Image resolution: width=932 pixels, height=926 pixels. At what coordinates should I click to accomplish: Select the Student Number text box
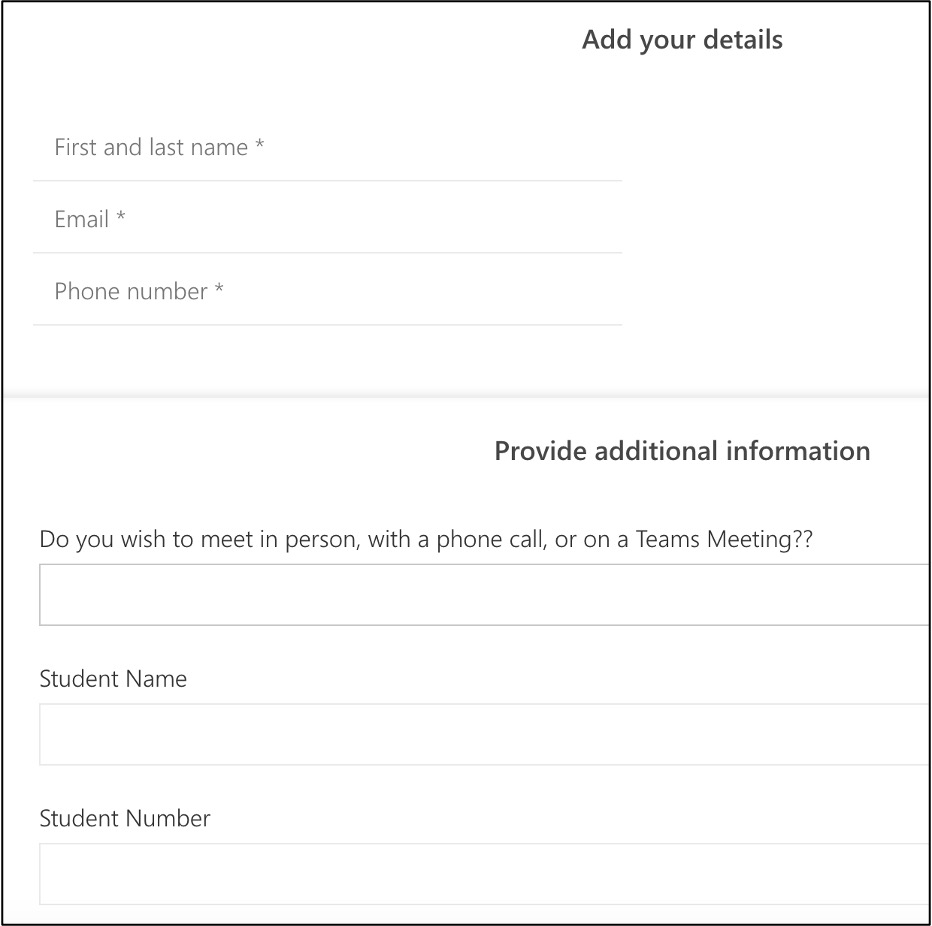click(484, 874)
